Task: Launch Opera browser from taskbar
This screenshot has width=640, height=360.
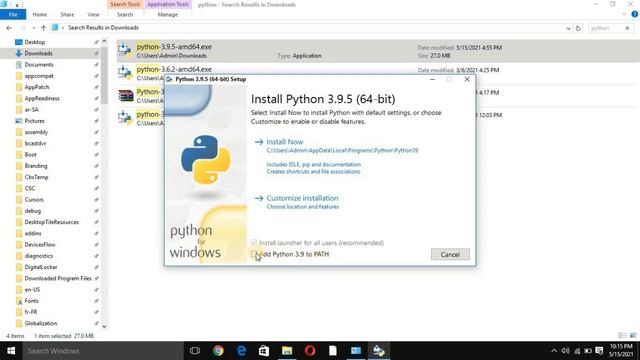Action: coord(310,351)
